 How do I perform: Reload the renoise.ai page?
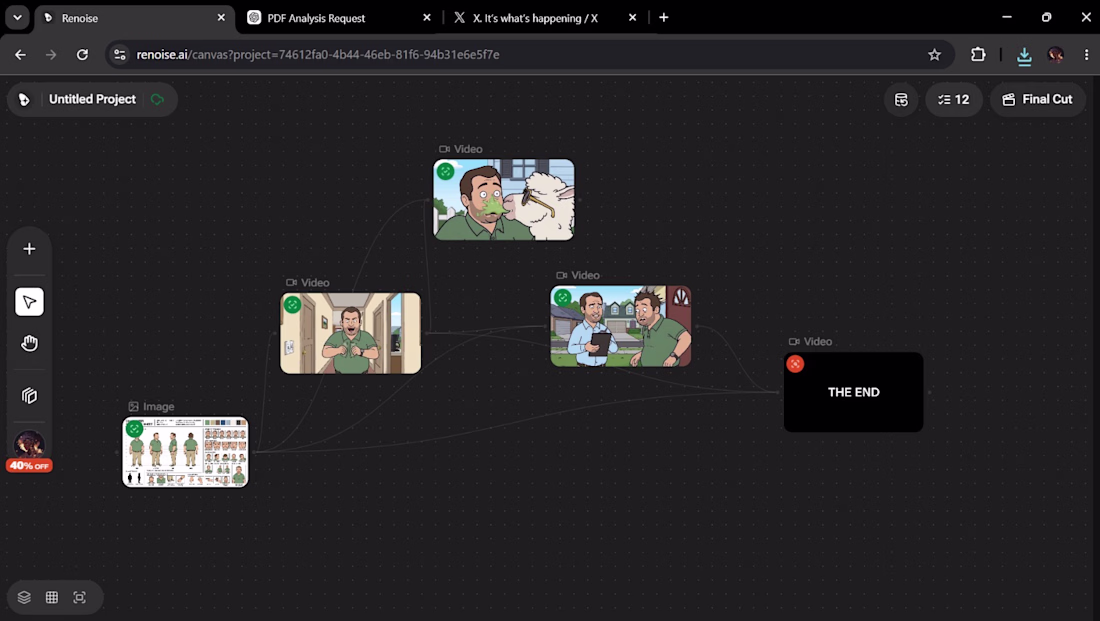pos(82,55)
